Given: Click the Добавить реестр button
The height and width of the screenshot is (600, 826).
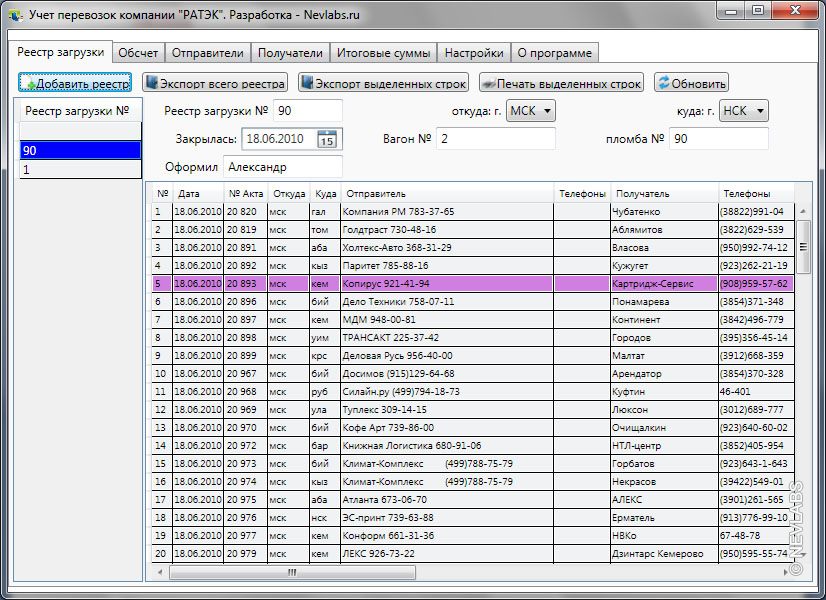Looking at the screenshot, I should [x=76, y=84].
